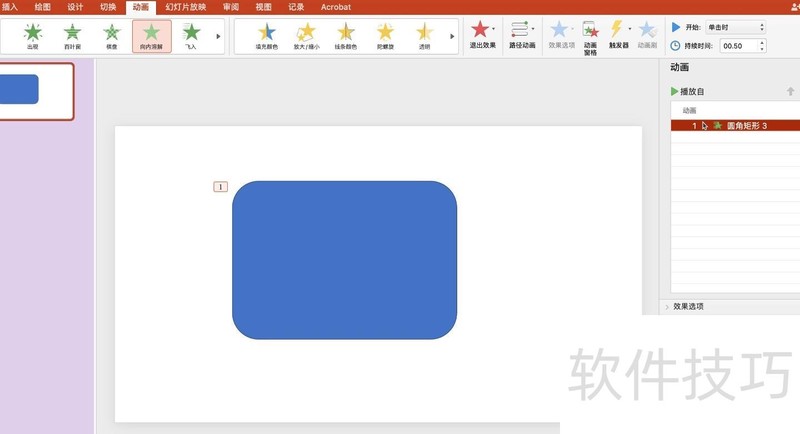Select the 陀螺旋 emphasis animation

385,36
